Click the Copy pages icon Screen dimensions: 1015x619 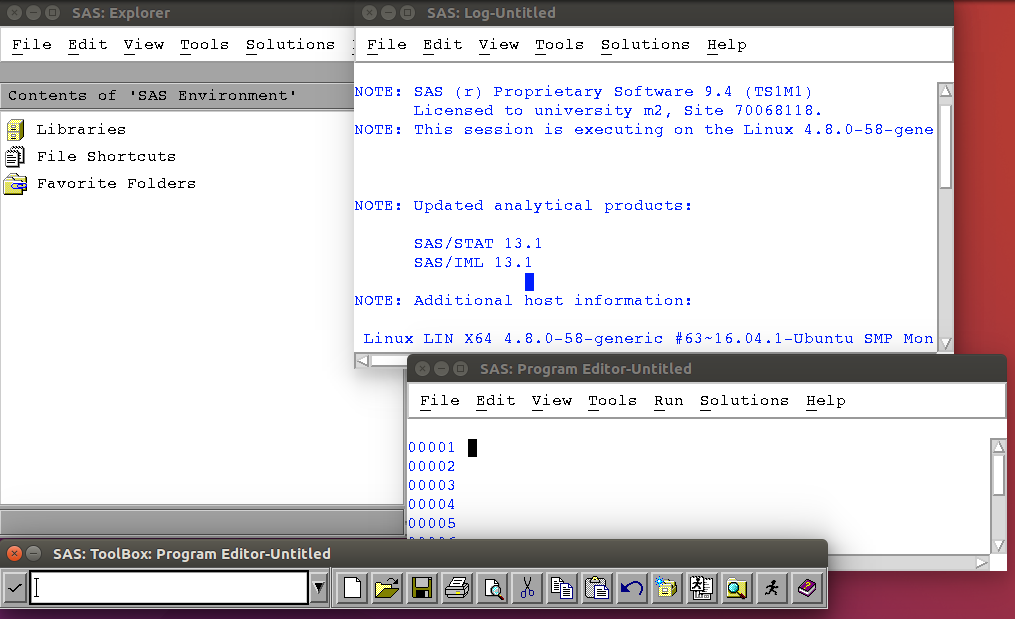click(562, 588)
